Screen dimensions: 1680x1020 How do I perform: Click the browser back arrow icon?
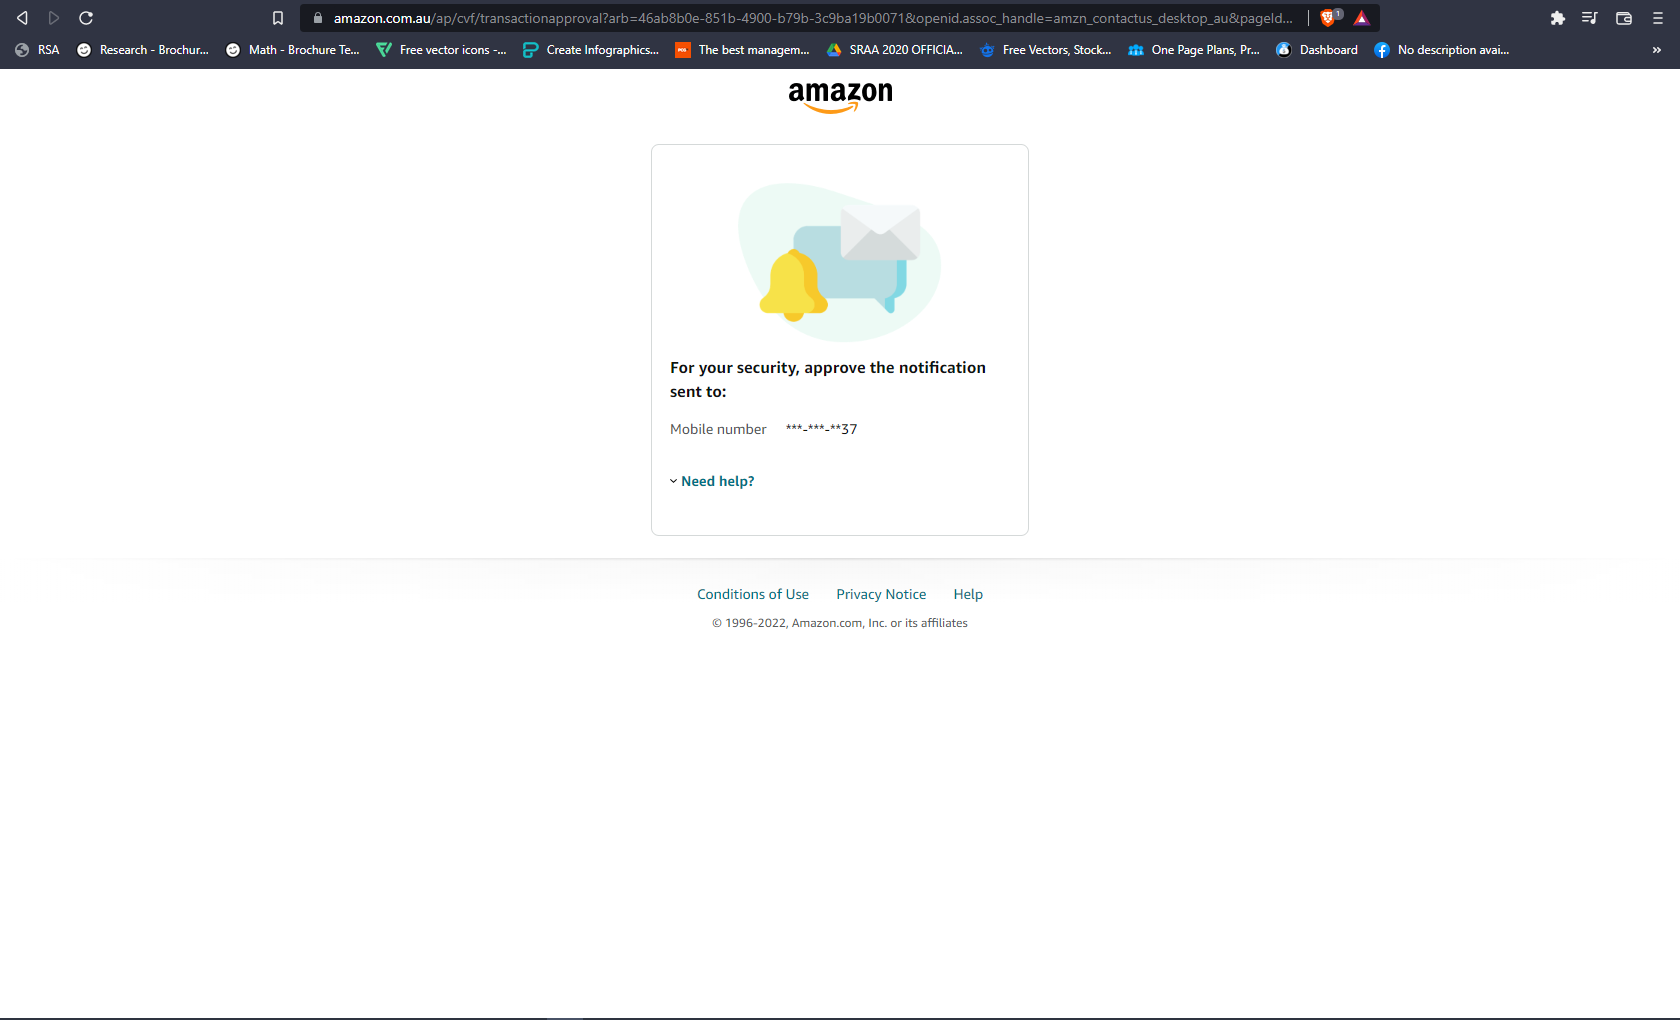[22, 18]
